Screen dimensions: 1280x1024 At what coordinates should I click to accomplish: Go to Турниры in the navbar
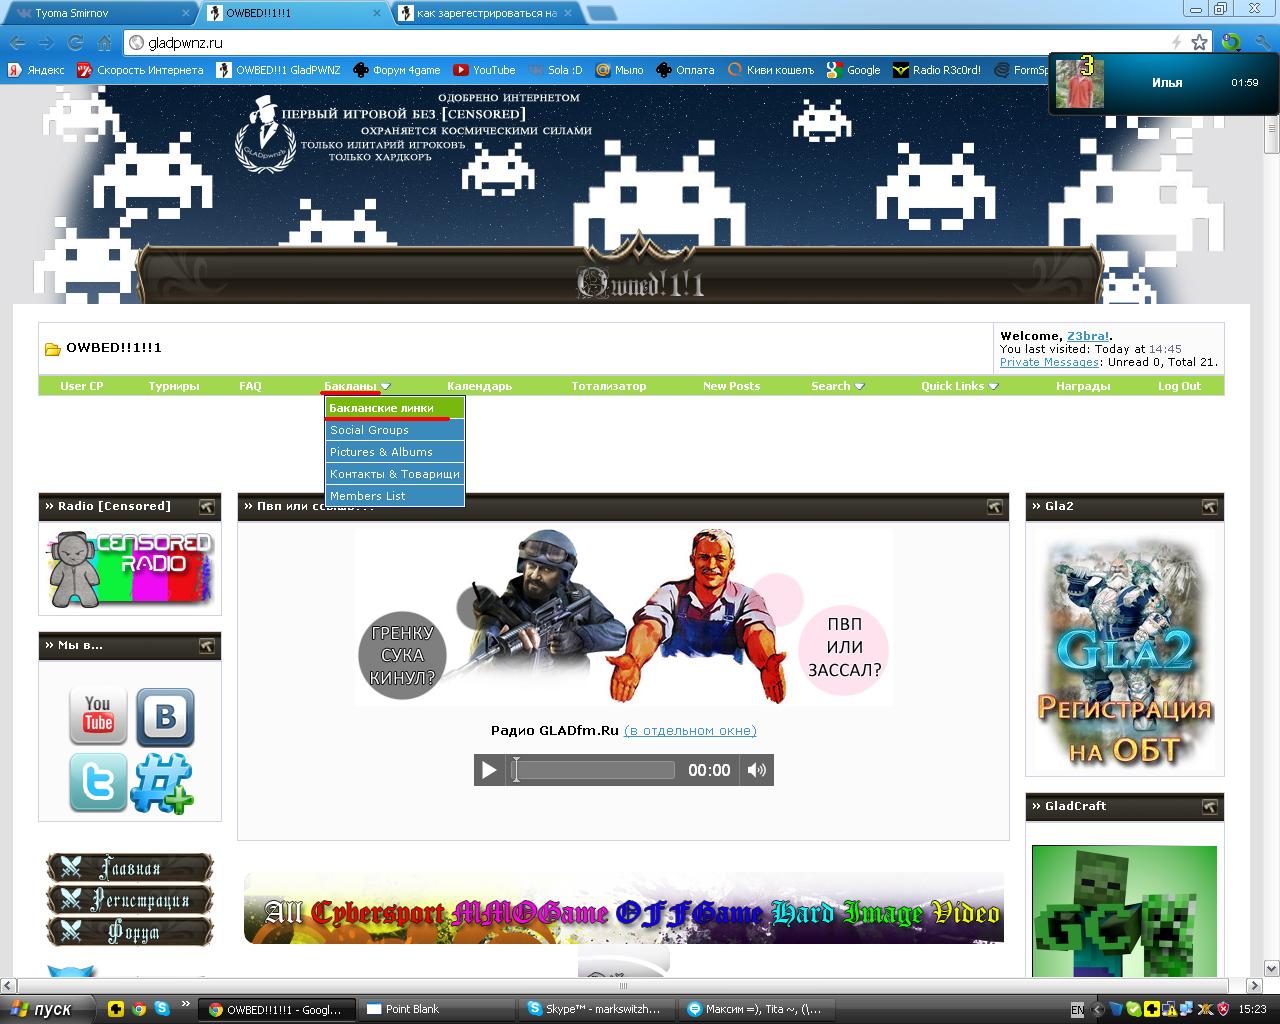click(174, 386)
